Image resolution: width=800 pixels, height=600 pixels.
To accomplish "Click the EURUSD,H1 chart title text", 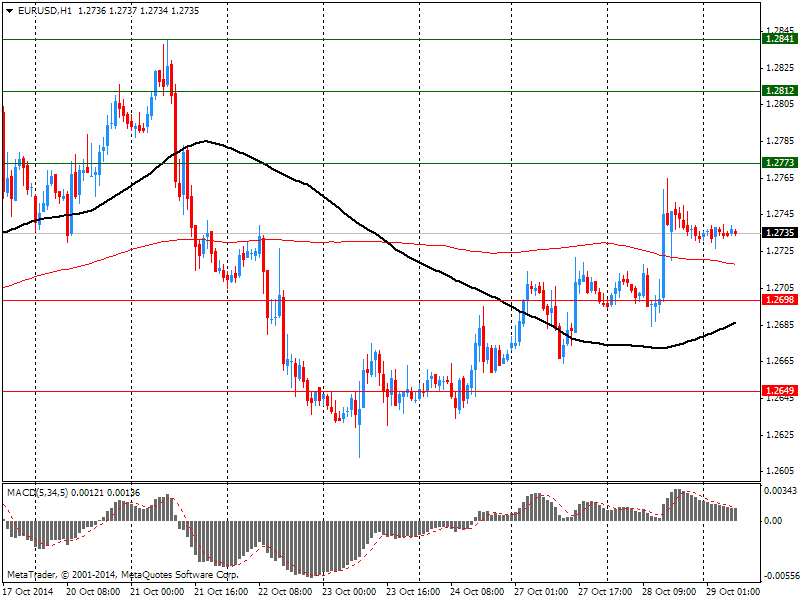I will coord(44,11).
